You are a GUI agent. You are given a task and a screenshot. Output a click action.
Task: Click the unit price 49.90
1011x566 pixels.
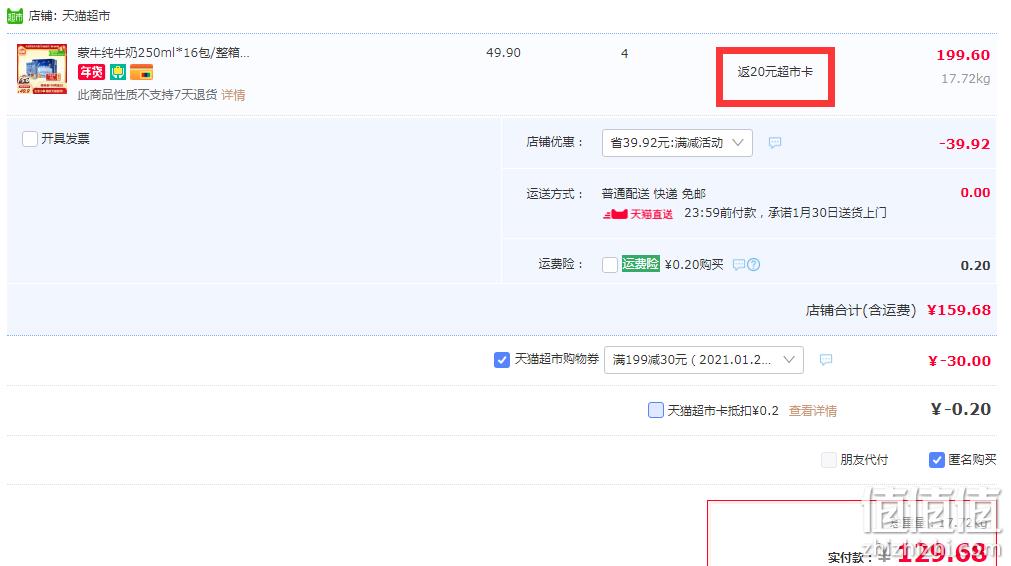(x=503, y=53)
